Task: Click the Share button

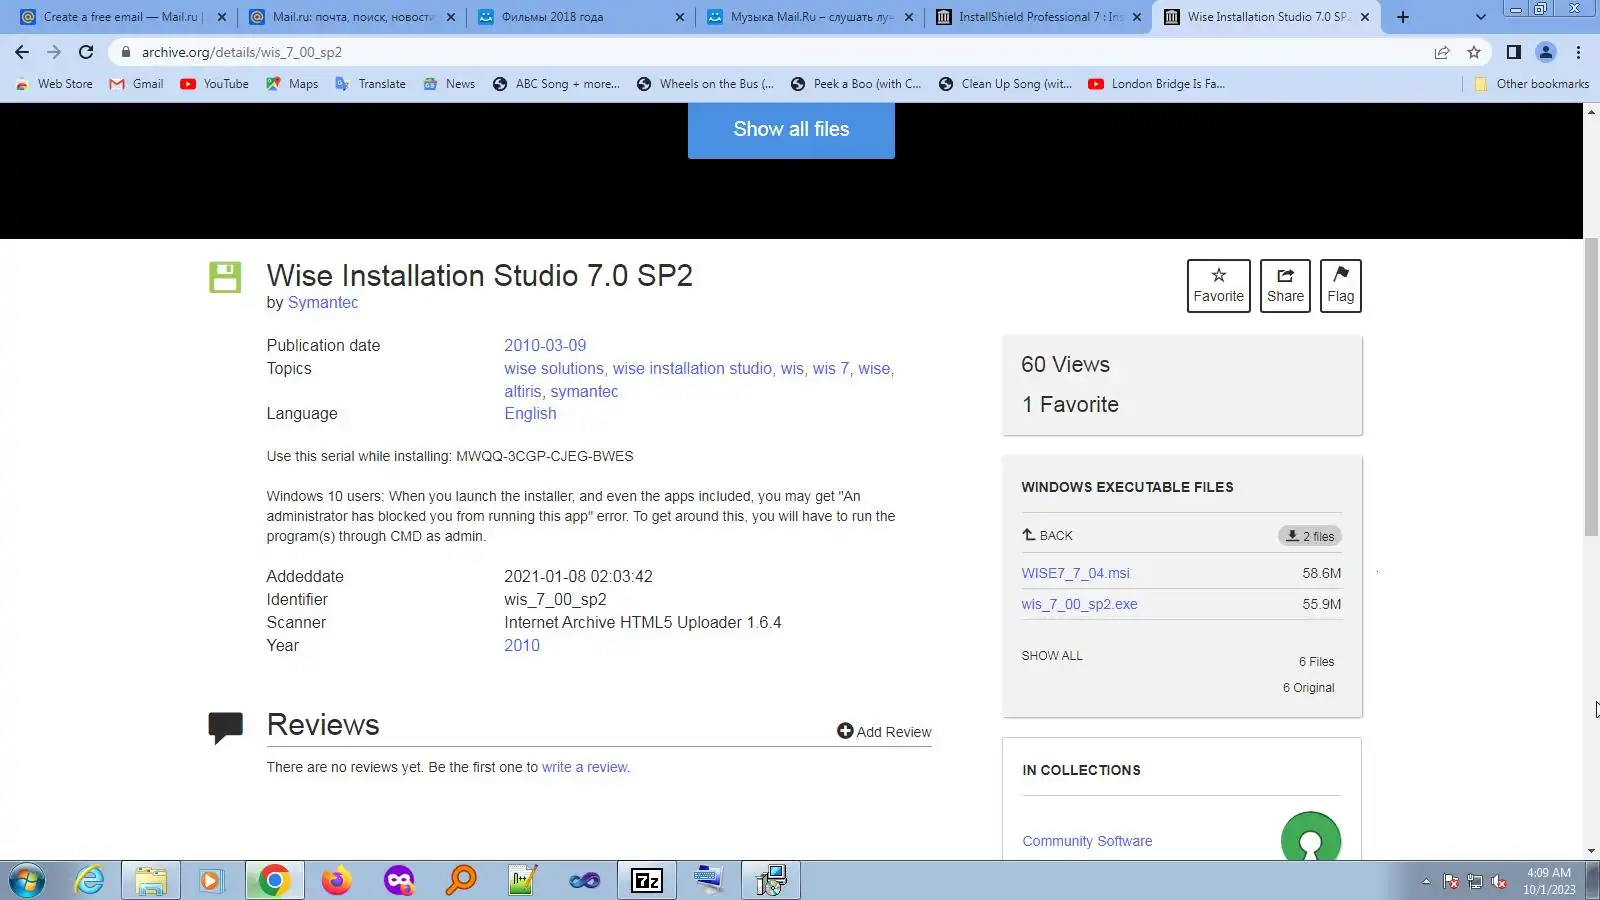Action: [x=1285, y=286]
